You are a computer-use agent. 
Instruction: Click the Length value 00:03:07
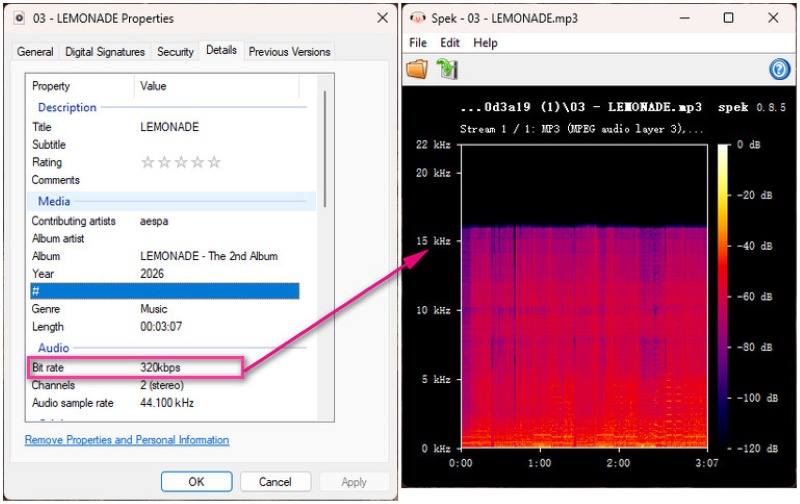pos(161,326)
